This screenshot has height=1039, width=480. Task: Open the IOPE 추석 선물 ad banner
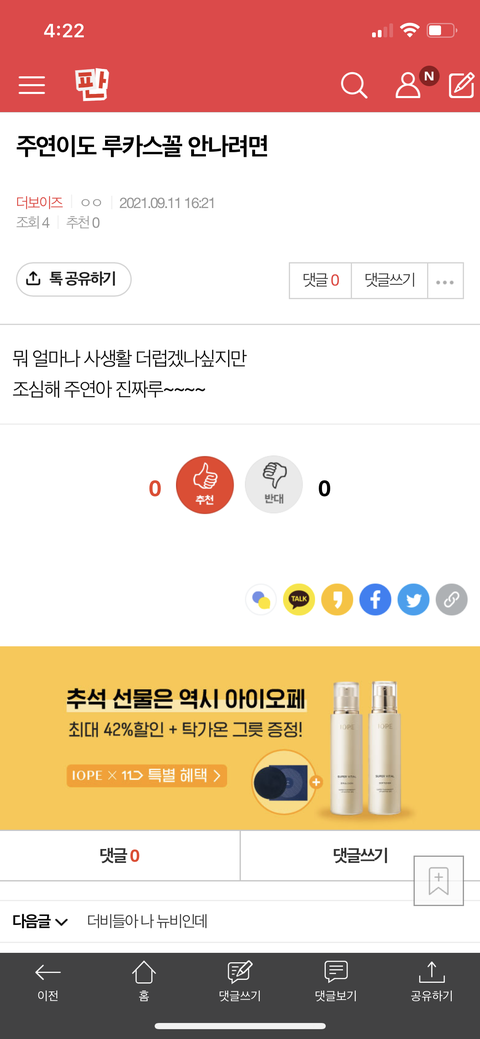[240, 738]
